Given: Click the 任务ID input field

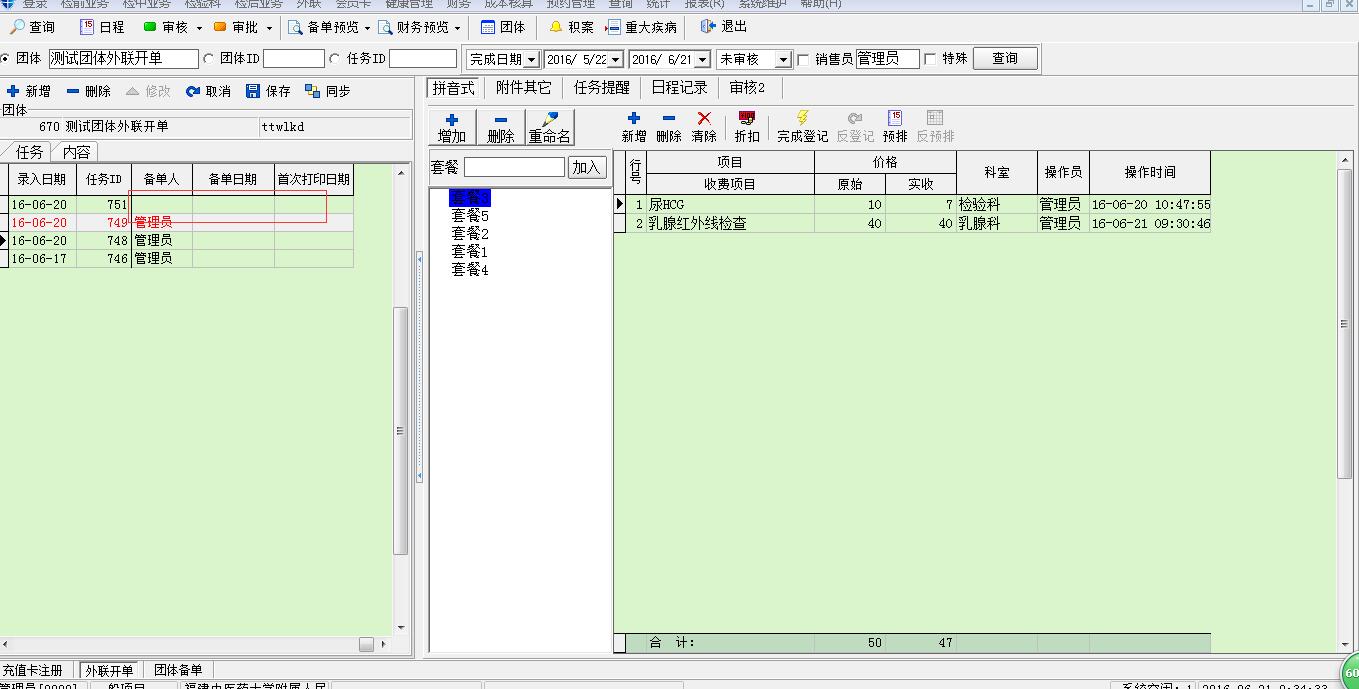Looking at the screenshot, I should click(423, 59).
